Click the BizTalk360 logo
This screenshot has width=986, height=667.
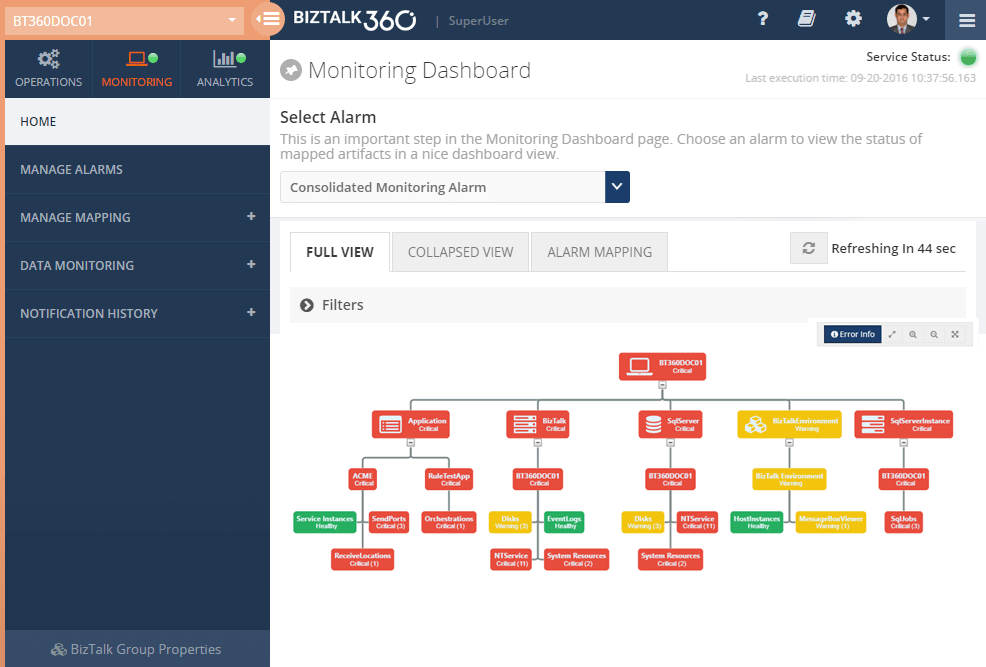(355, 19)
